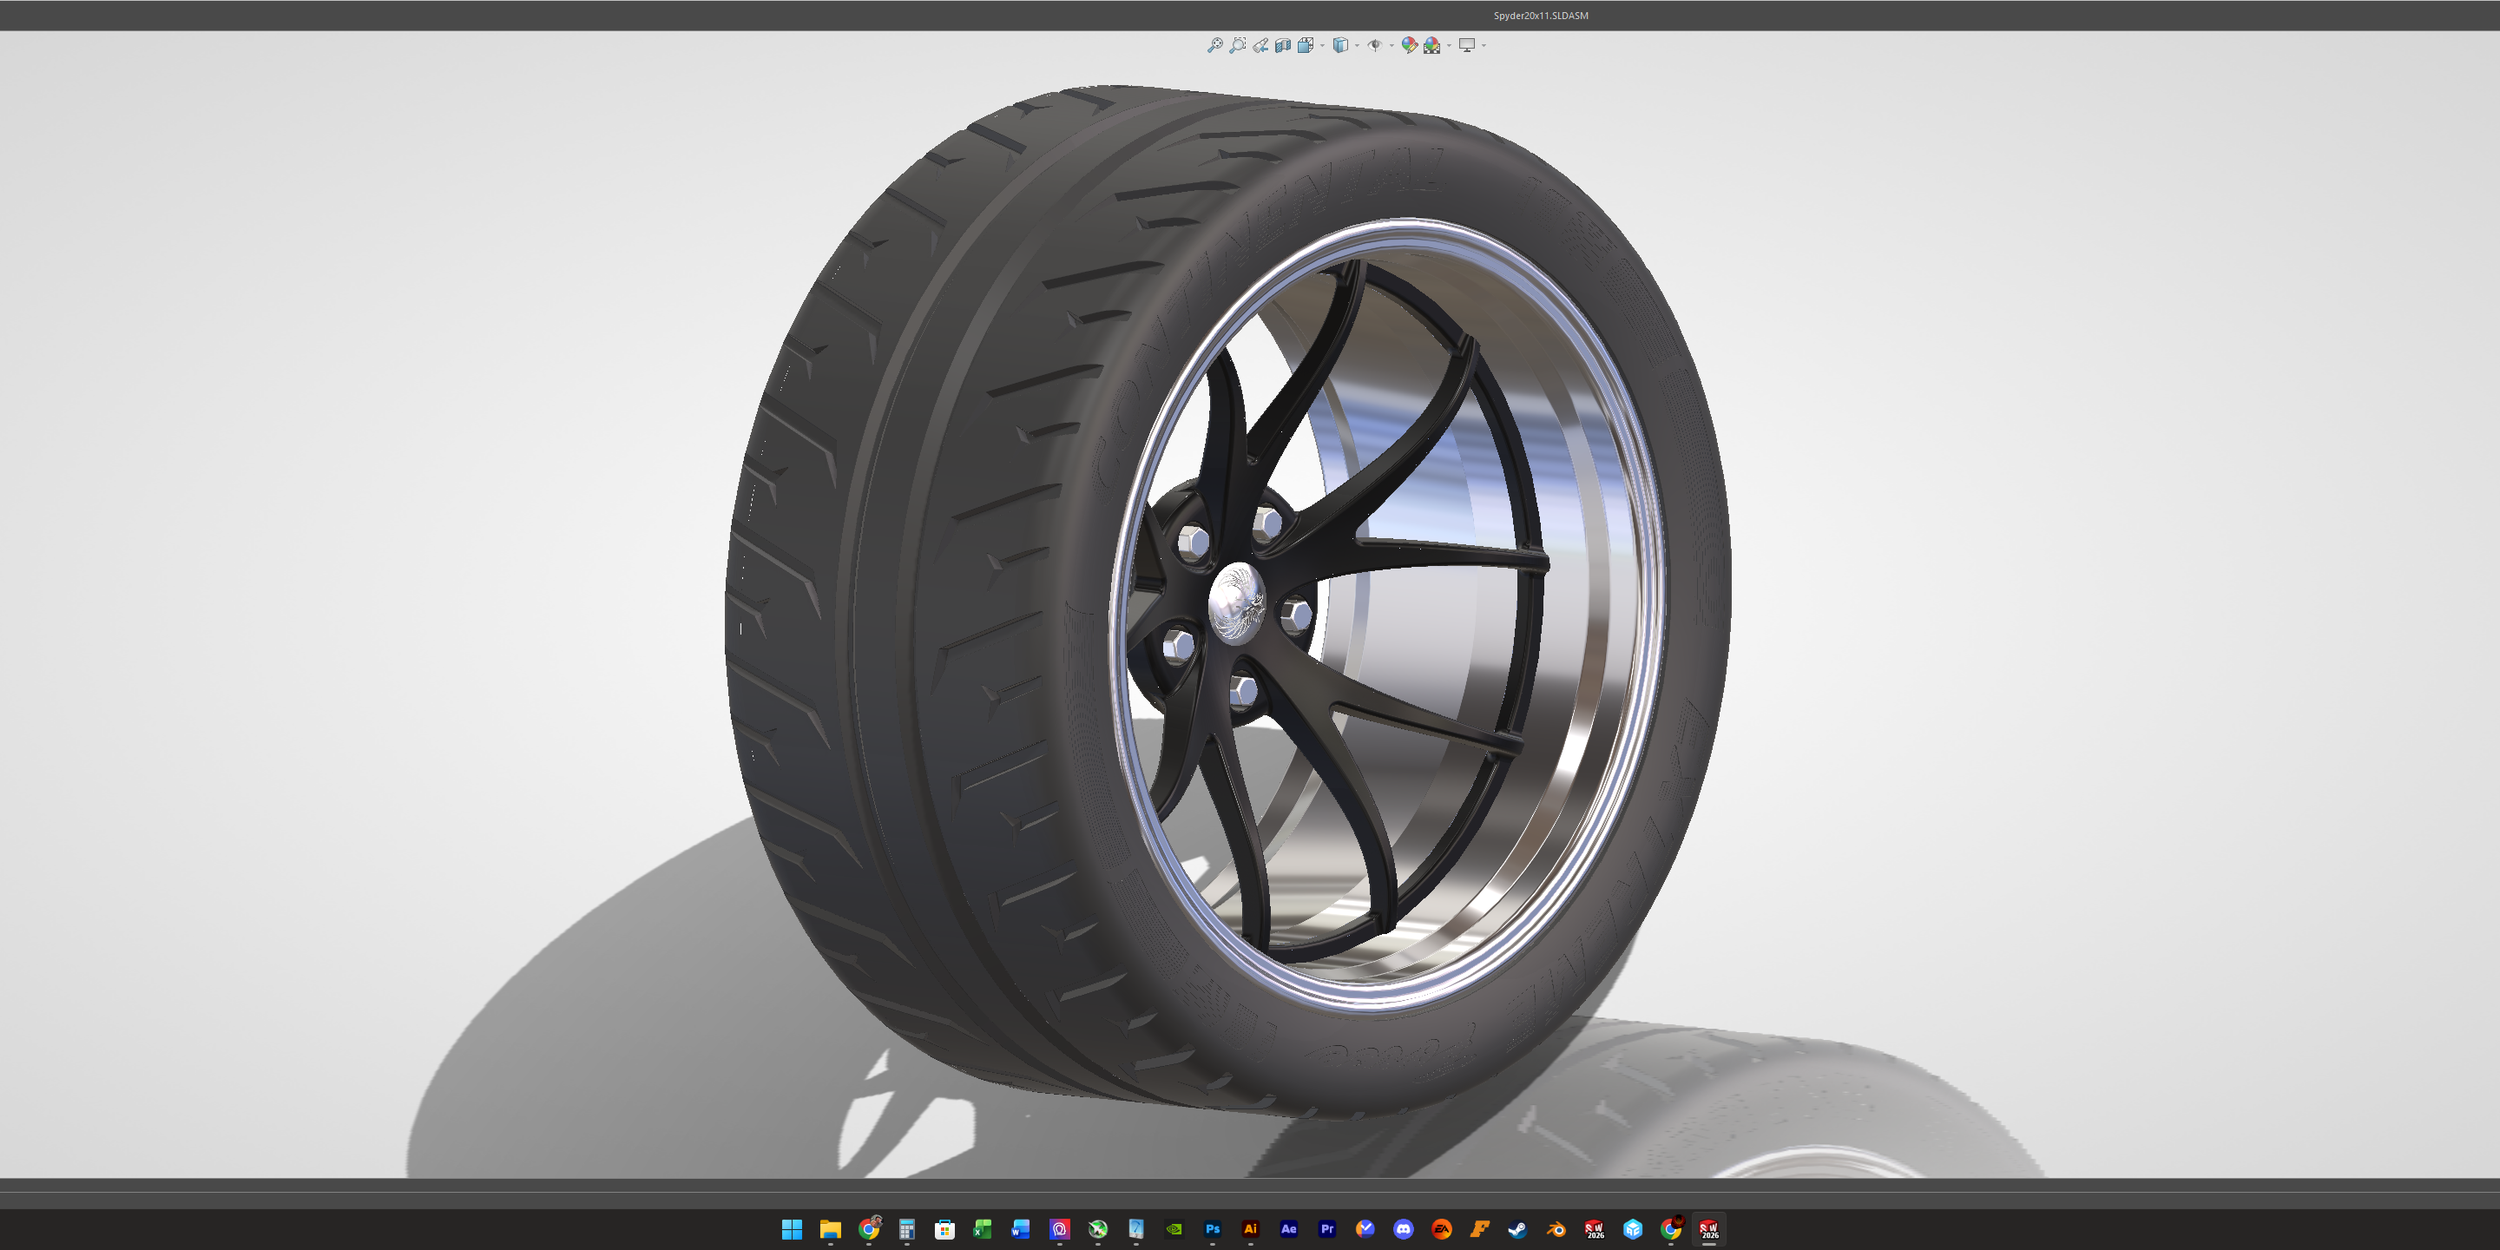Expand the View Settings dropdown arrow
Screen dimensions: 2500x1250
[1484, 45]
